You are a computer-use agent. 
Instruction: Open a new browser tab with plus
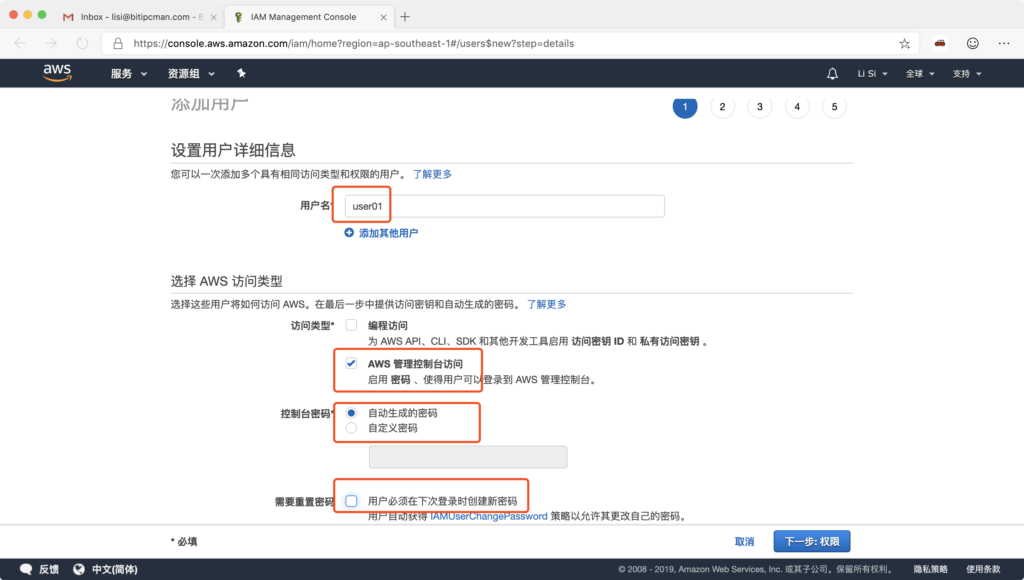click(x=405, y=17)
